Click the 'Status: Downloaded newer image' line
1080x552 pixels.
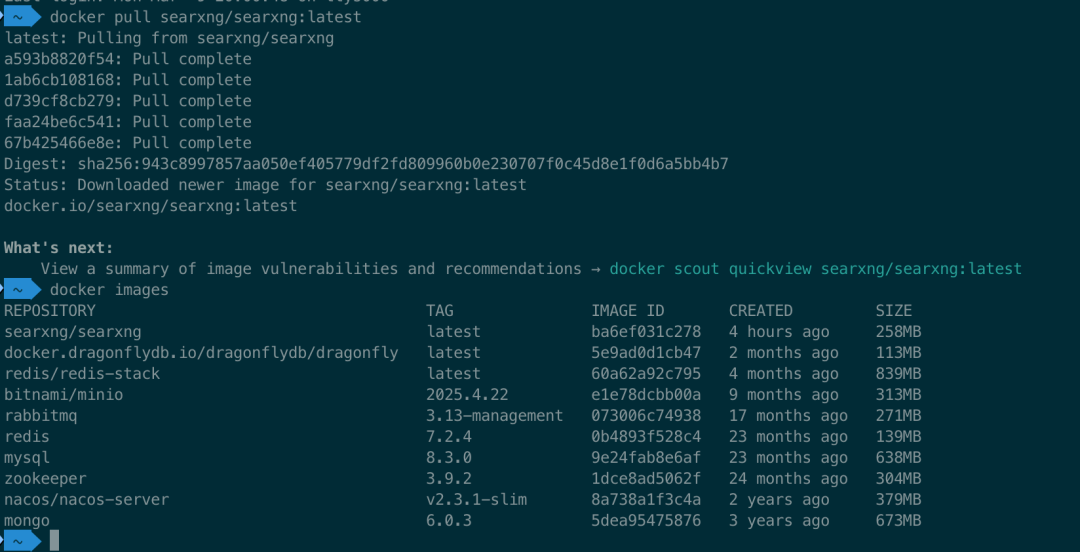265,185
